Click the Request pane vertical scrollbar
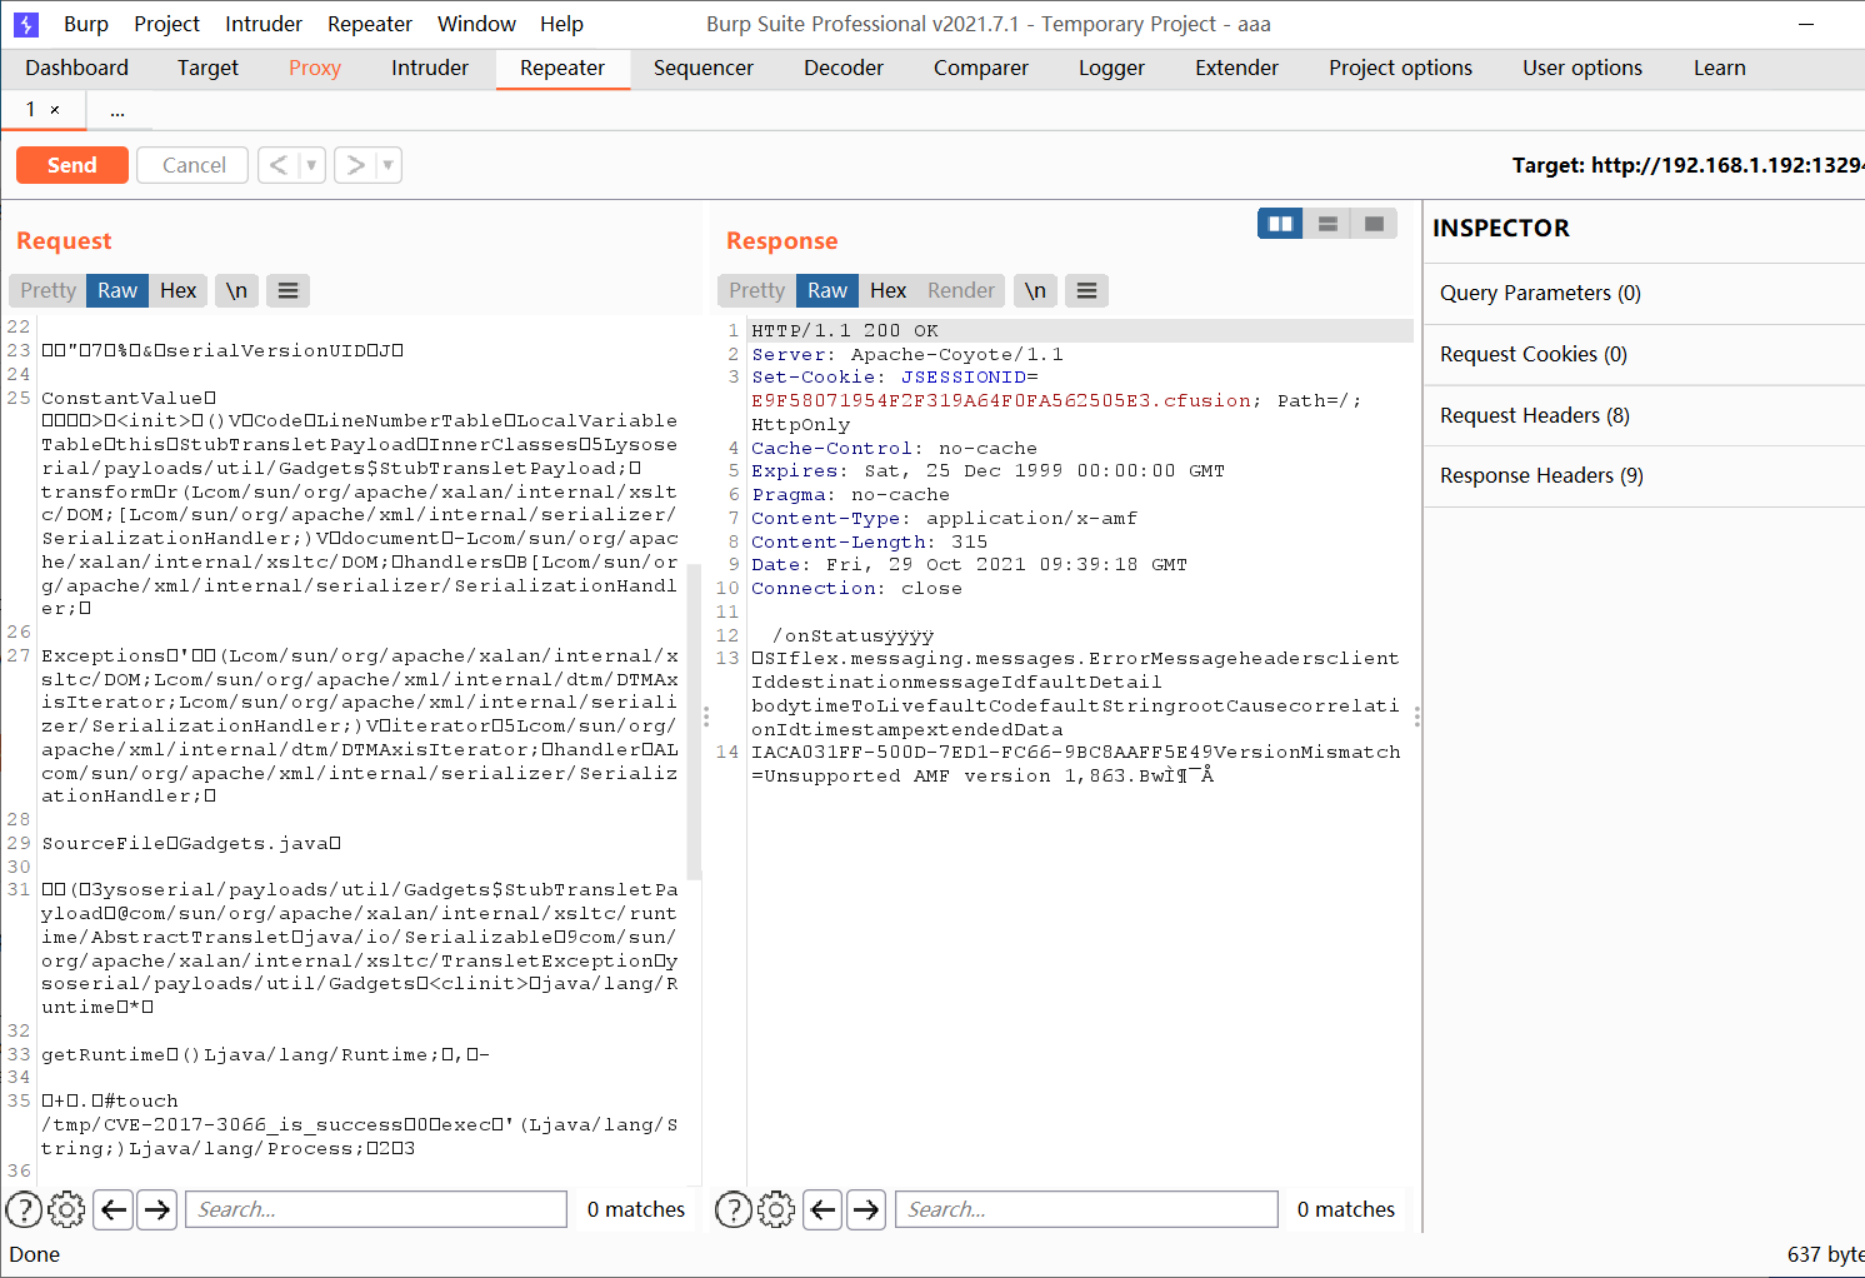The image size is (1865, 1278). click(x=695, y=720)
